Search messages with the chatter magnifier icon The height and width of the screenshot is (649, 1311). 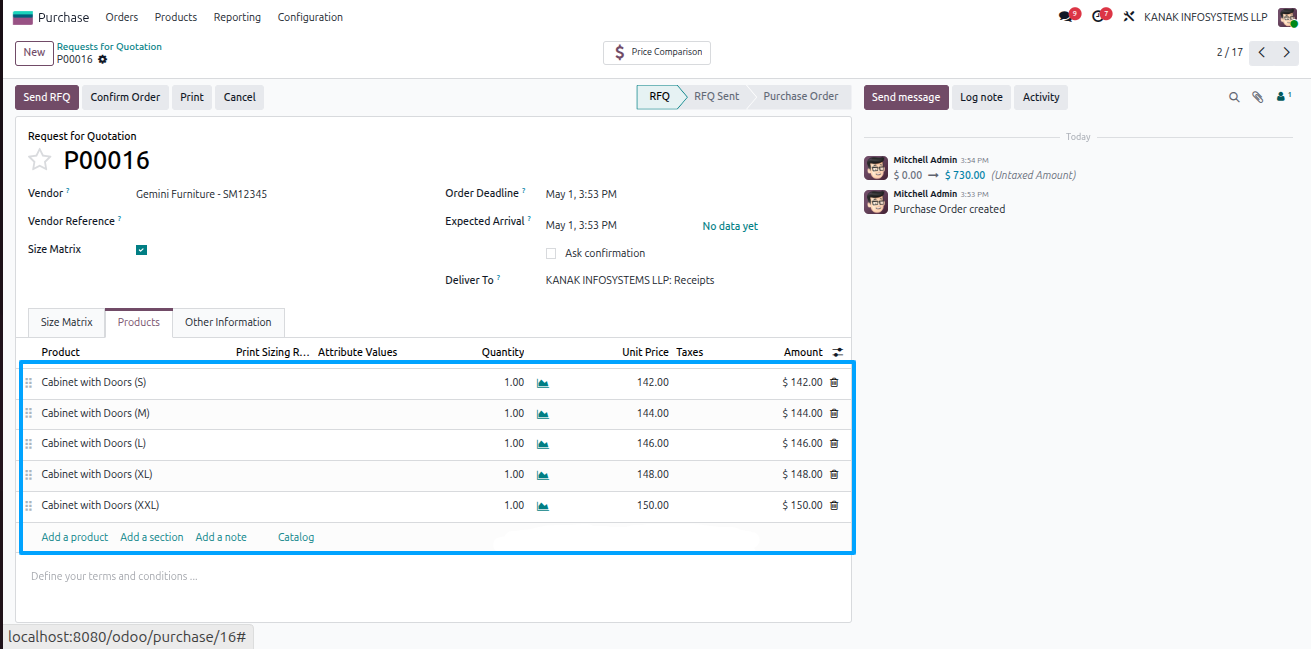1234,97
